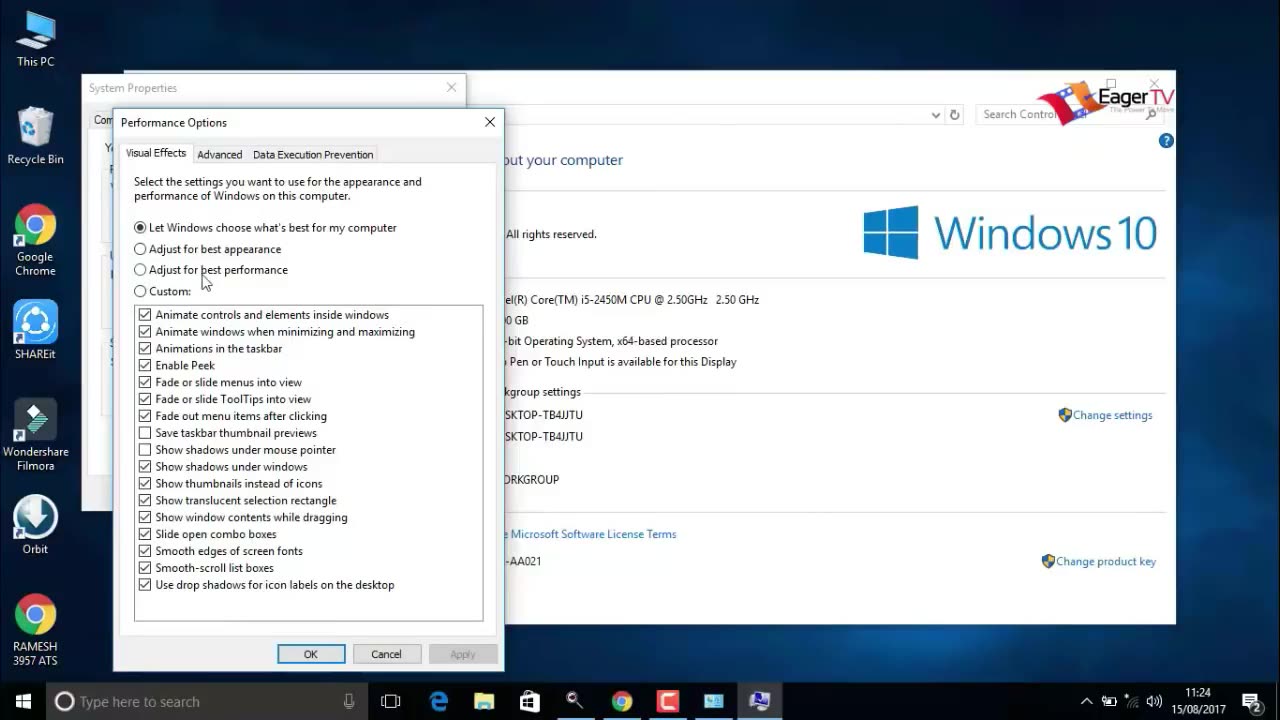
Task: Switch to System Properties taskbar icon
Action: 759,701
